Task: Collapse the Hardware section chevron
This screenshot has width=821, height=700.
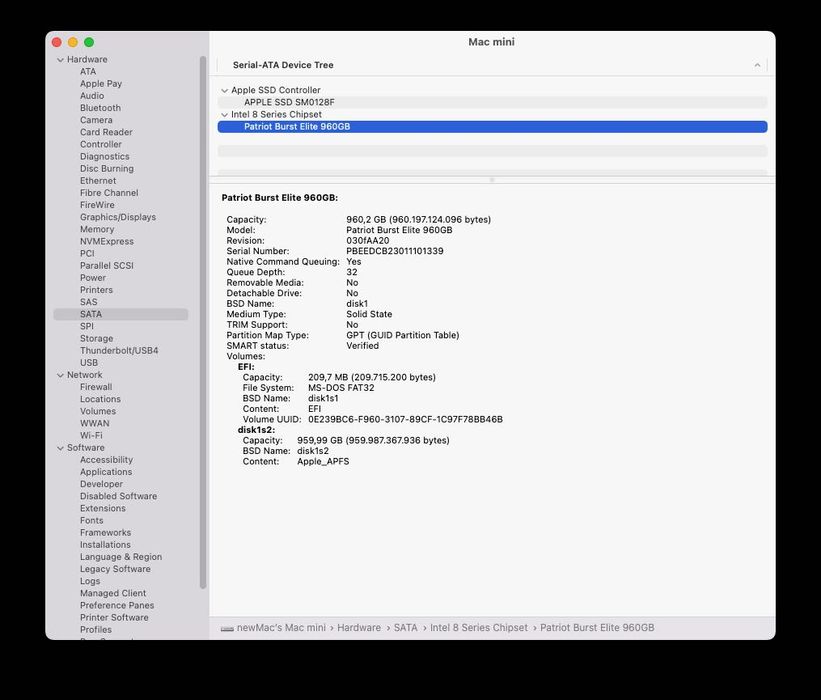Action: point(60,60)
